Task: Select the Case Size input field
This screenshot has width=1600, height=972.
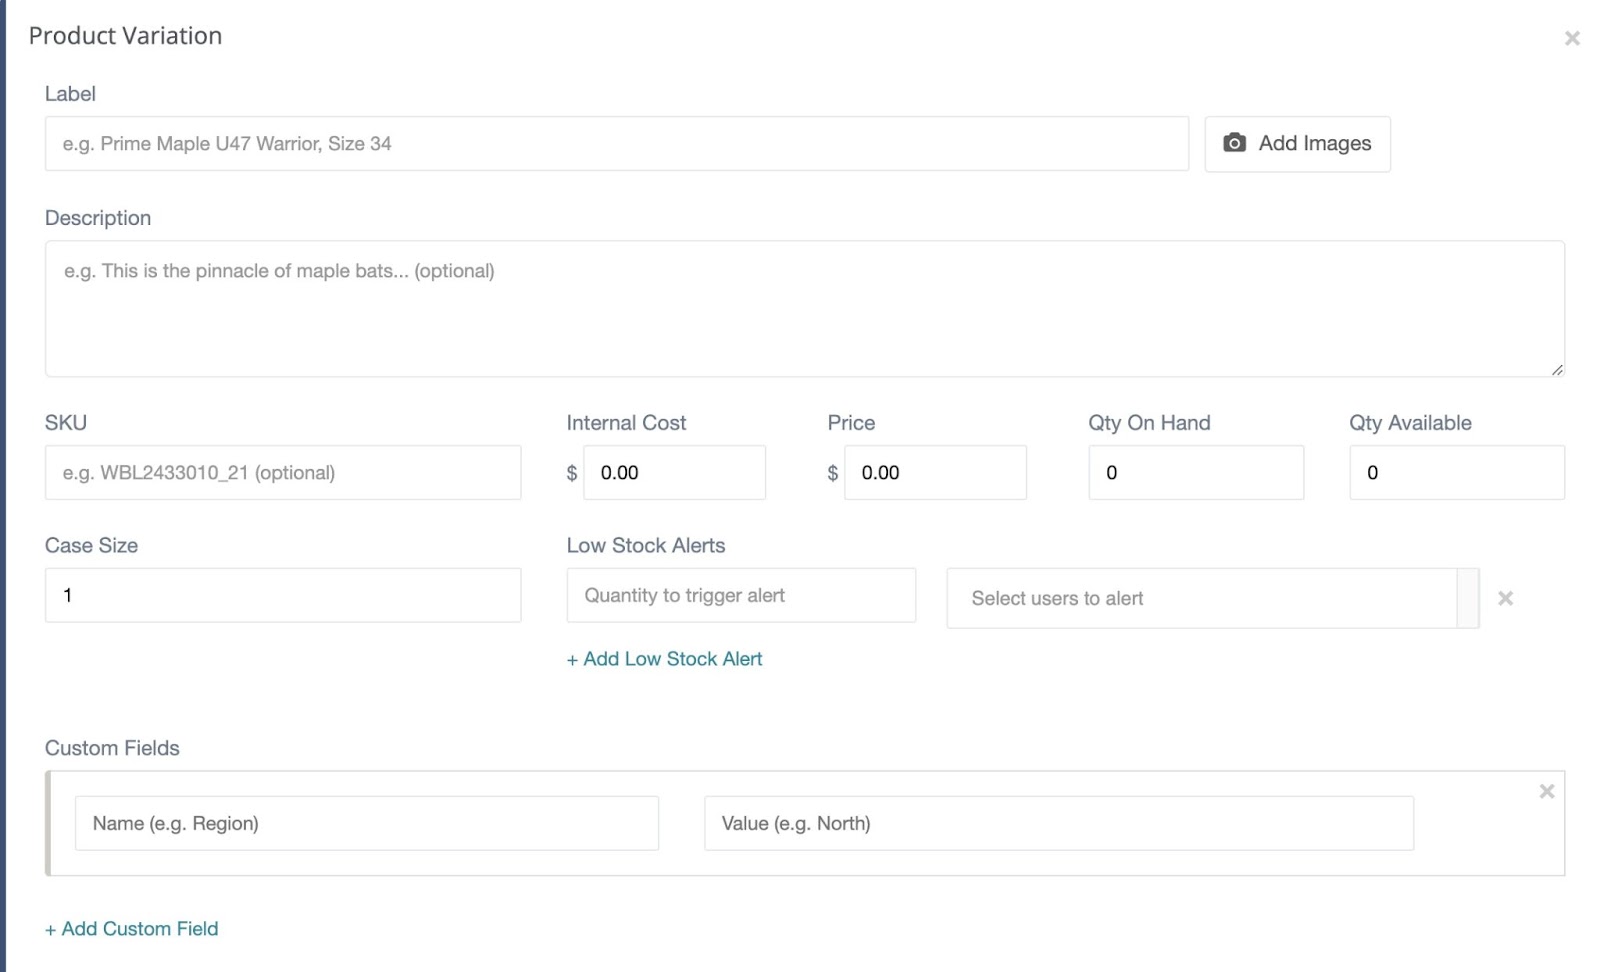Action: click(283, 595)
